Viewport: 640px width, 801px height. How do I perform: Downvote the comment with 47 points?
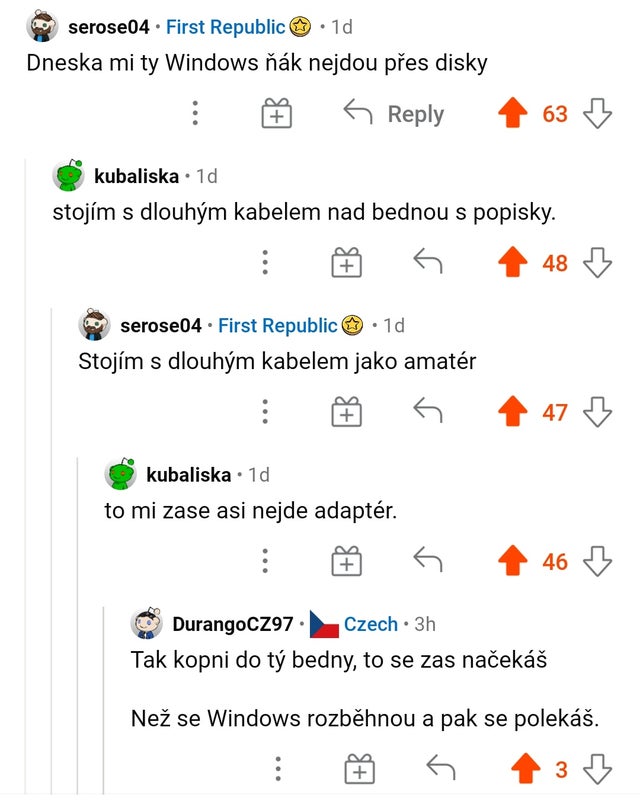597,412
